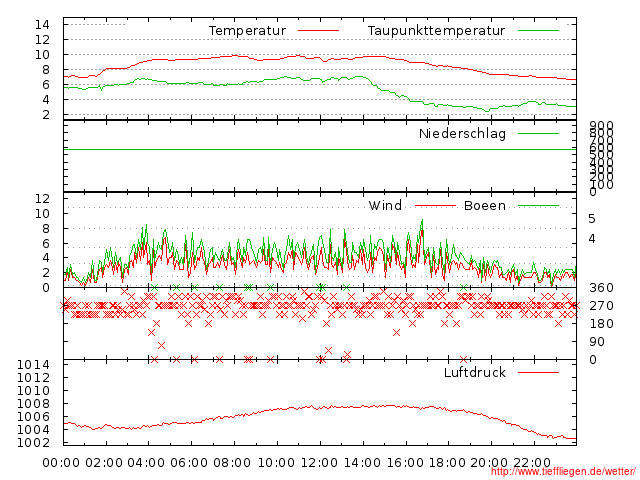Click the 360 wind direction axis label
Viewport: 640px width, 480px height.
(601, 288)
